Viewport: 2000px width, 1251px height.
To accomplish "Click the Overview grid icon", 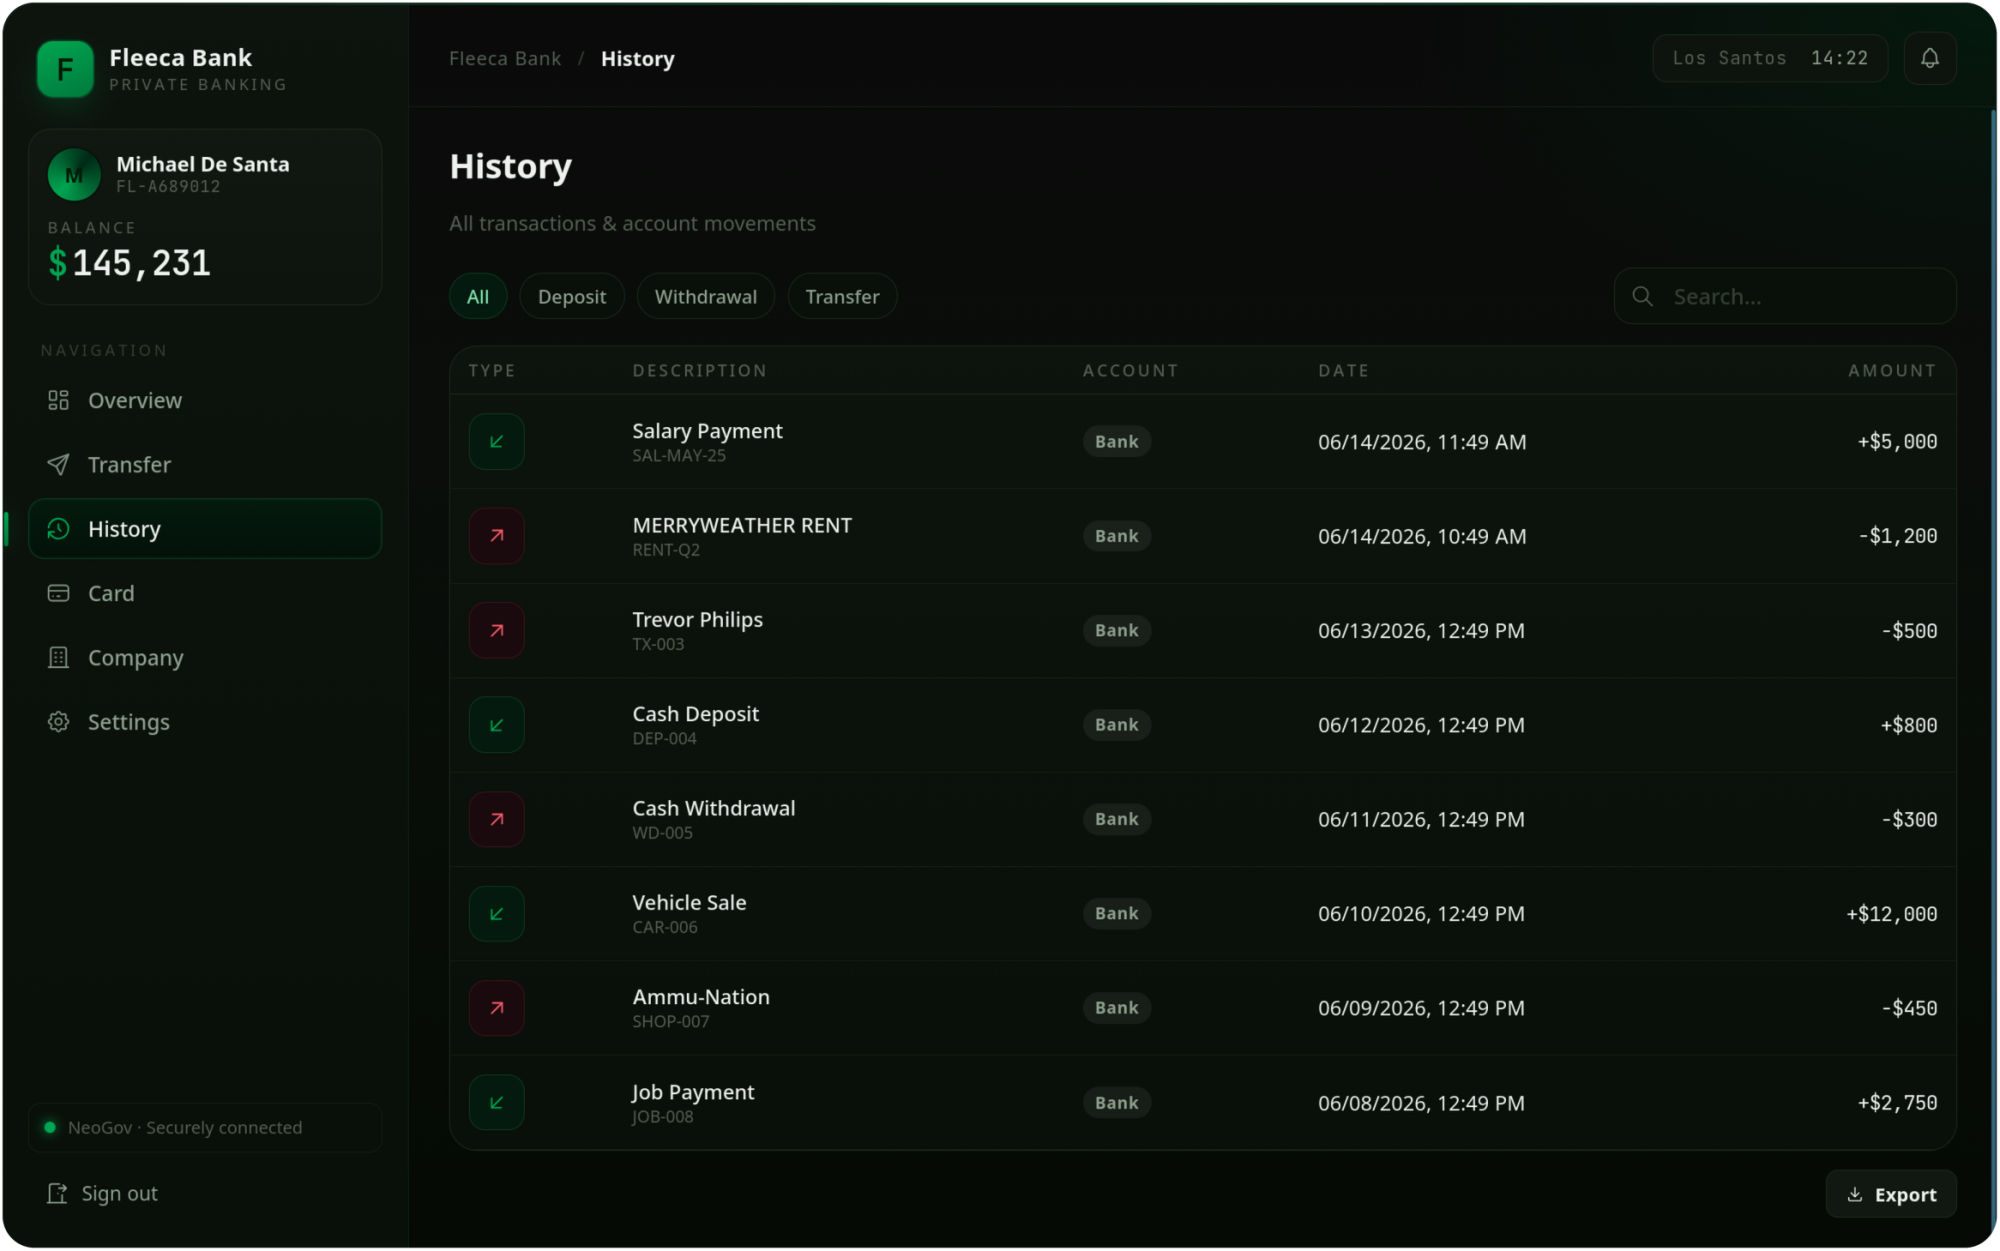I will point(58,400).
